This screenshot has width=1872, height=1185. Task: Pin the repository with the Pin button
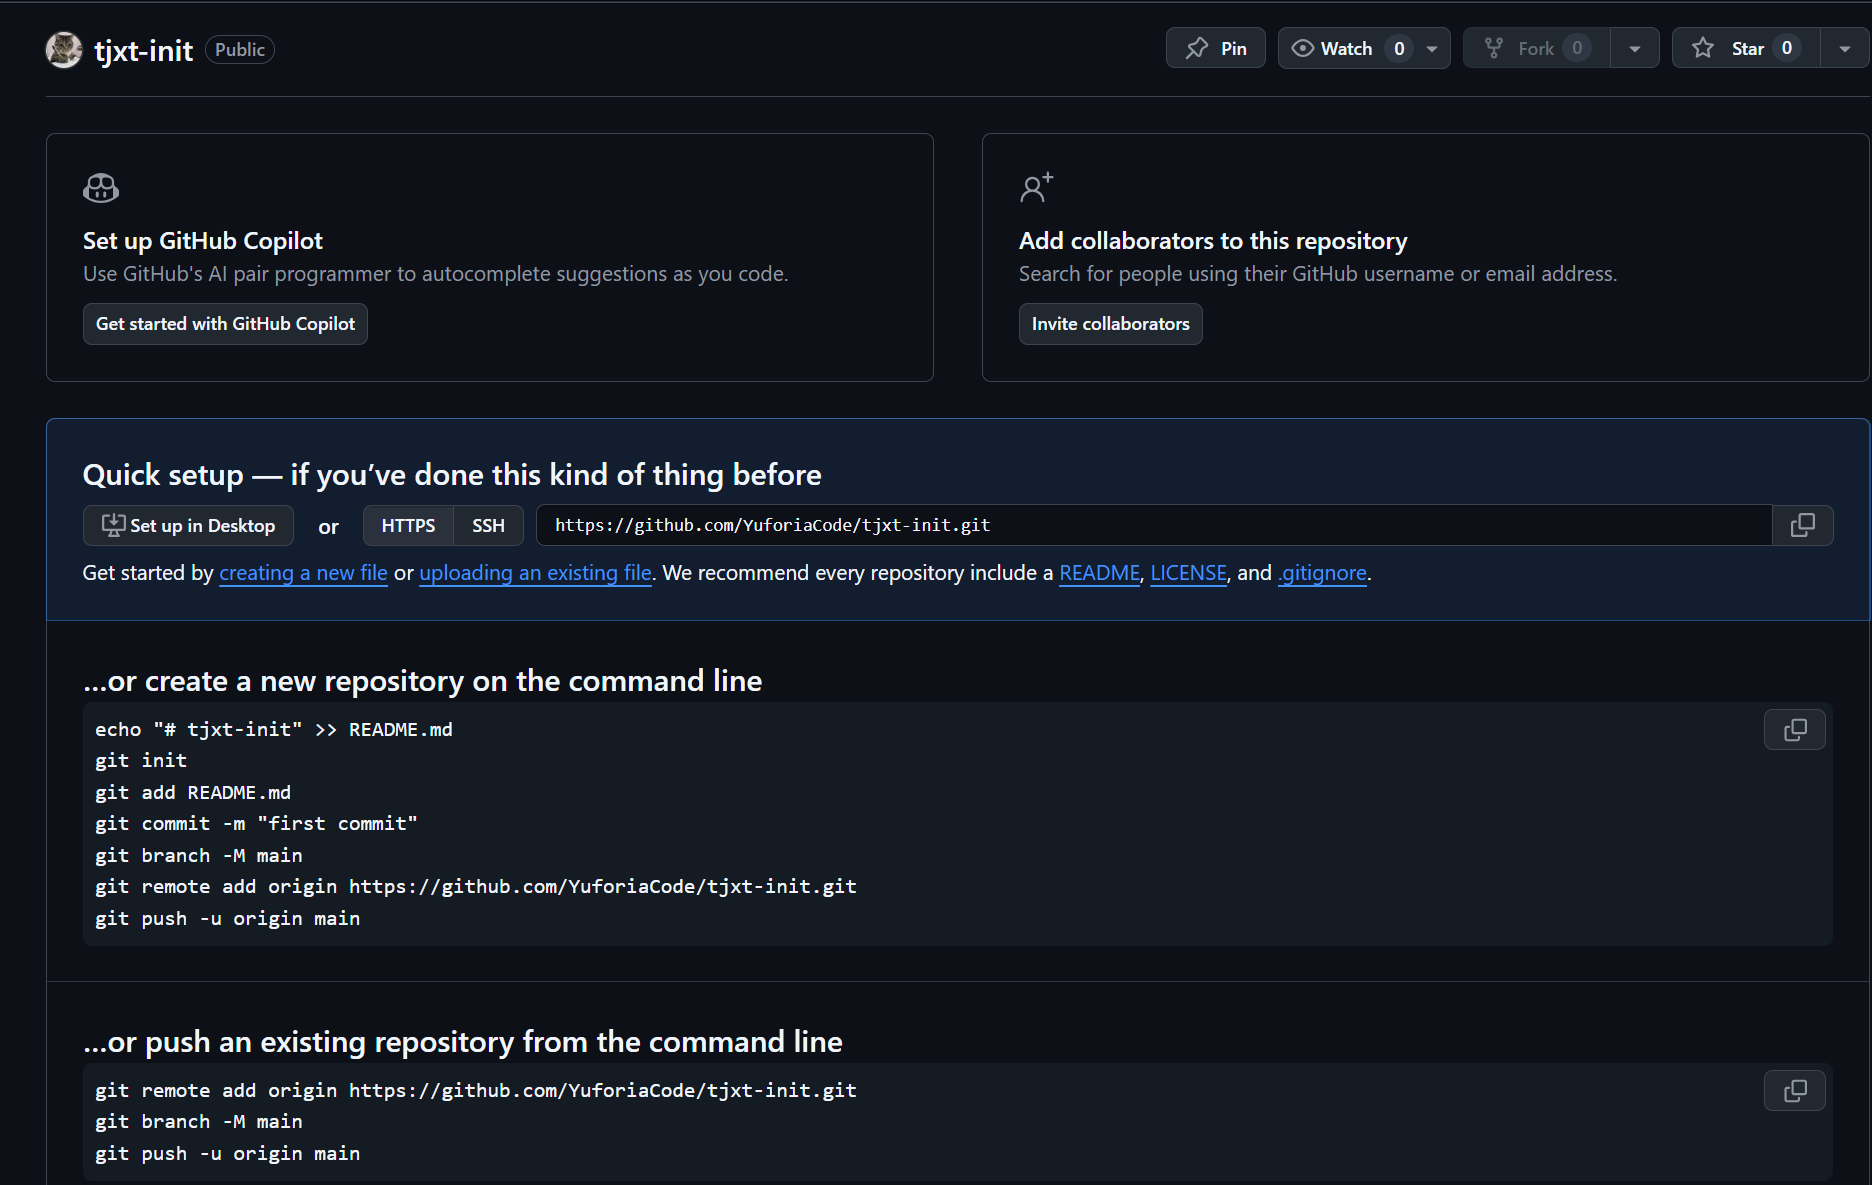(x=1215, y=48)
